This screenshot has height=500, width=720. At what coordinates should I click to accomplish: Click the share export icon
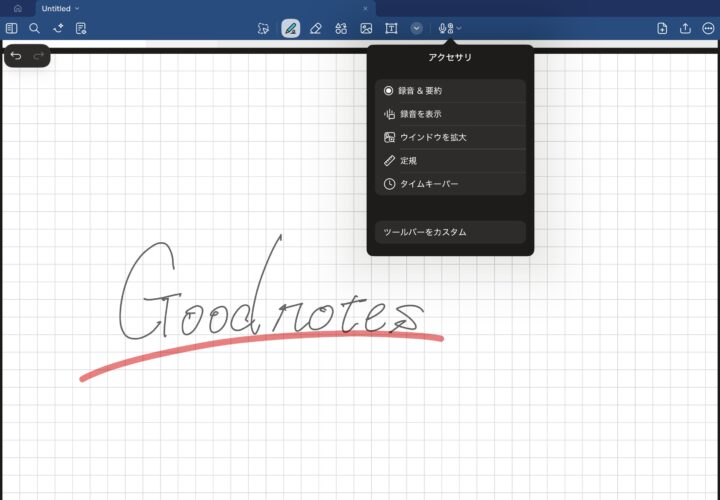(685, 28)
